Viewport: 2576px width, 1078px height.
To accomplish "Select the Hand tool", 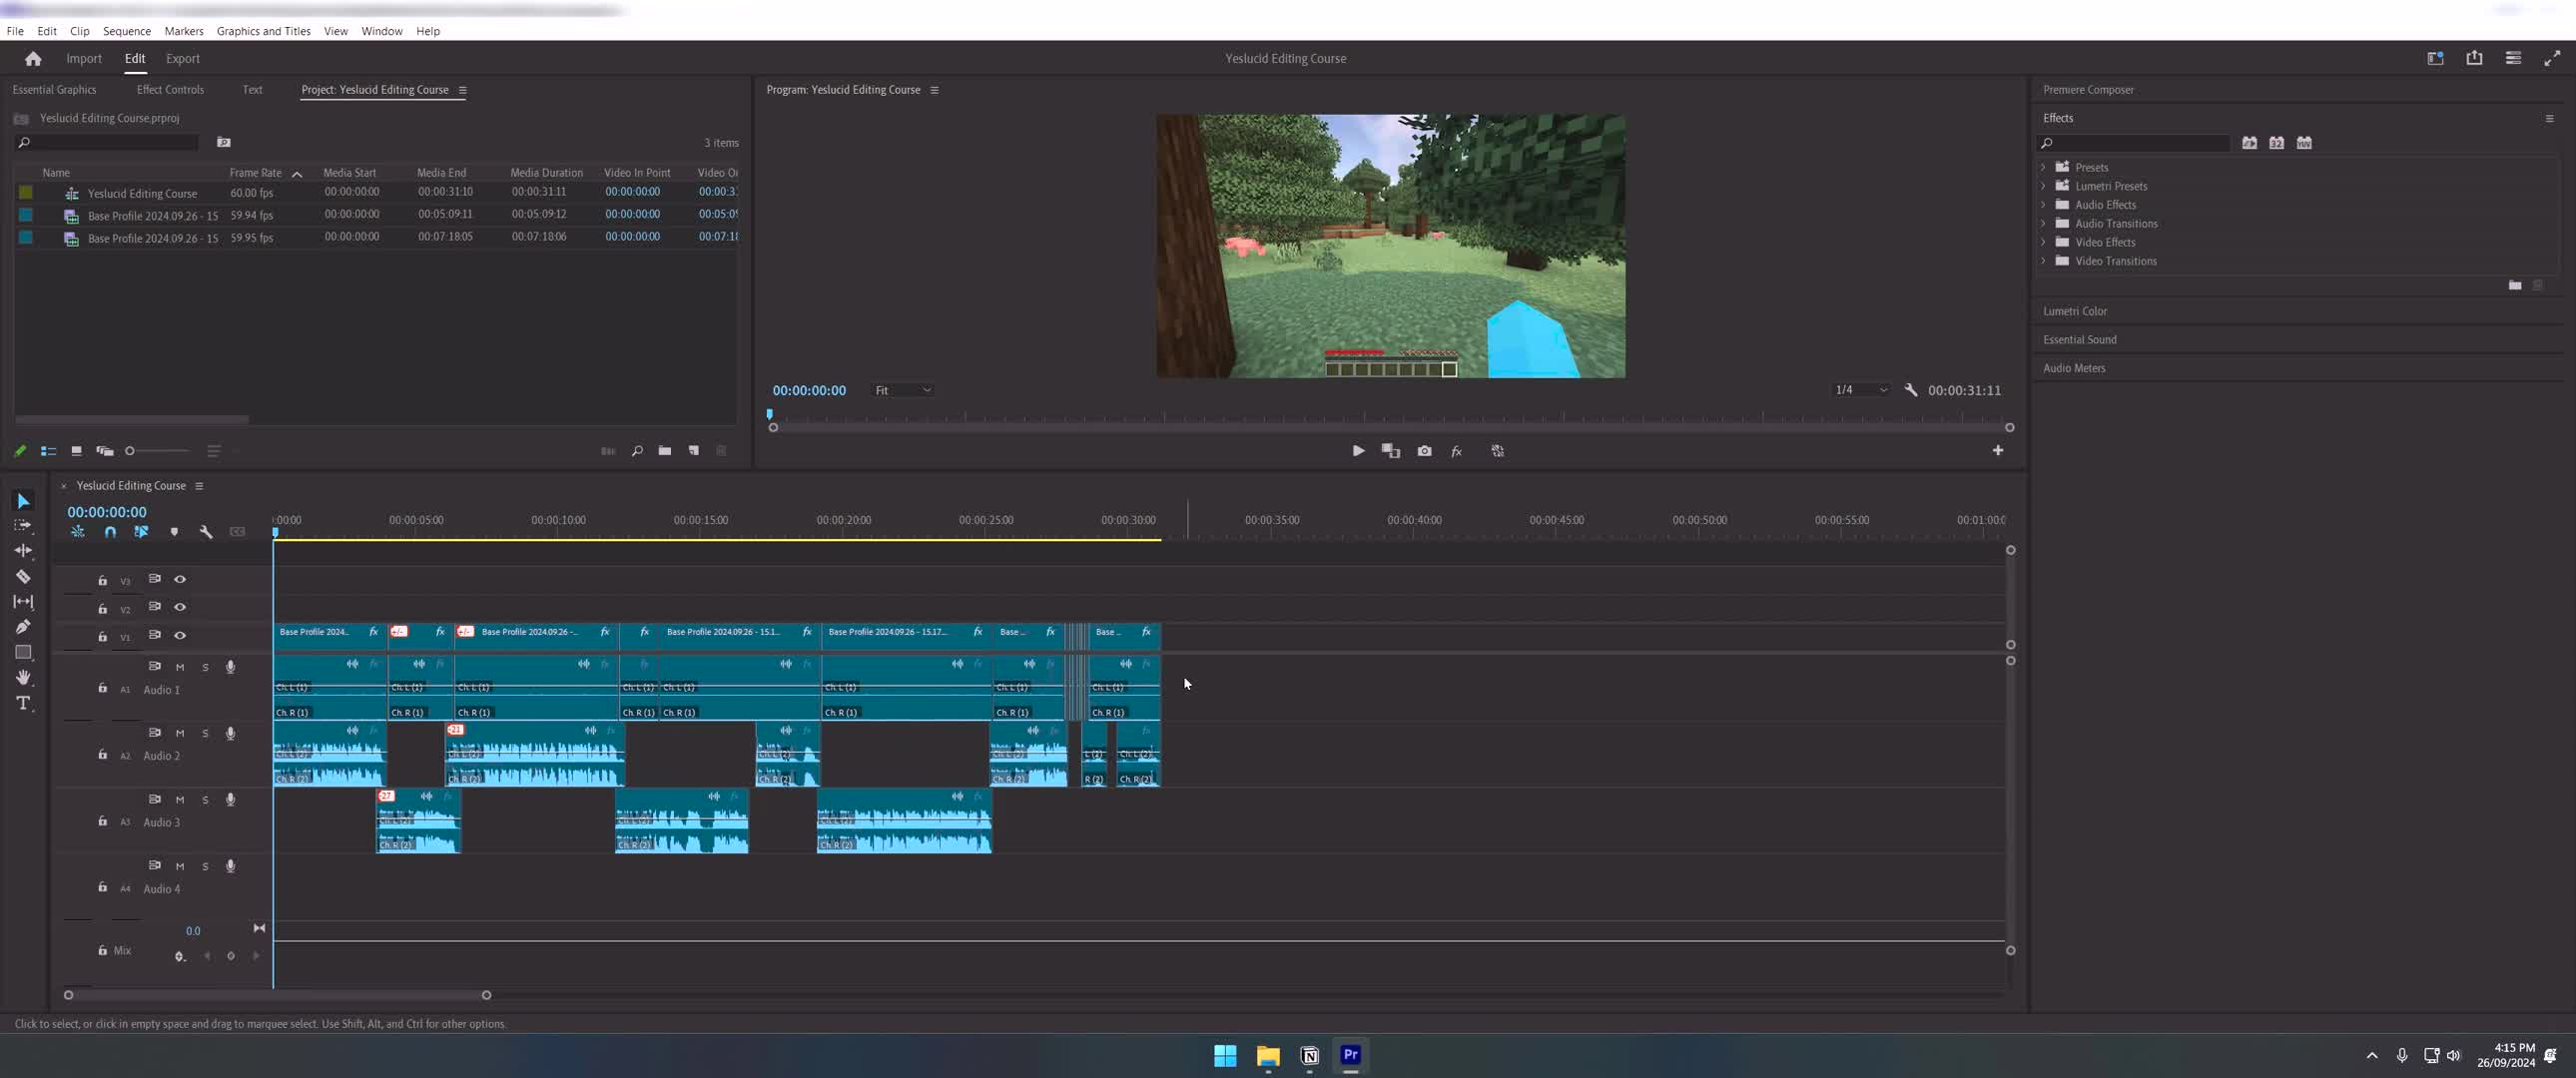I will pos(23,677).
